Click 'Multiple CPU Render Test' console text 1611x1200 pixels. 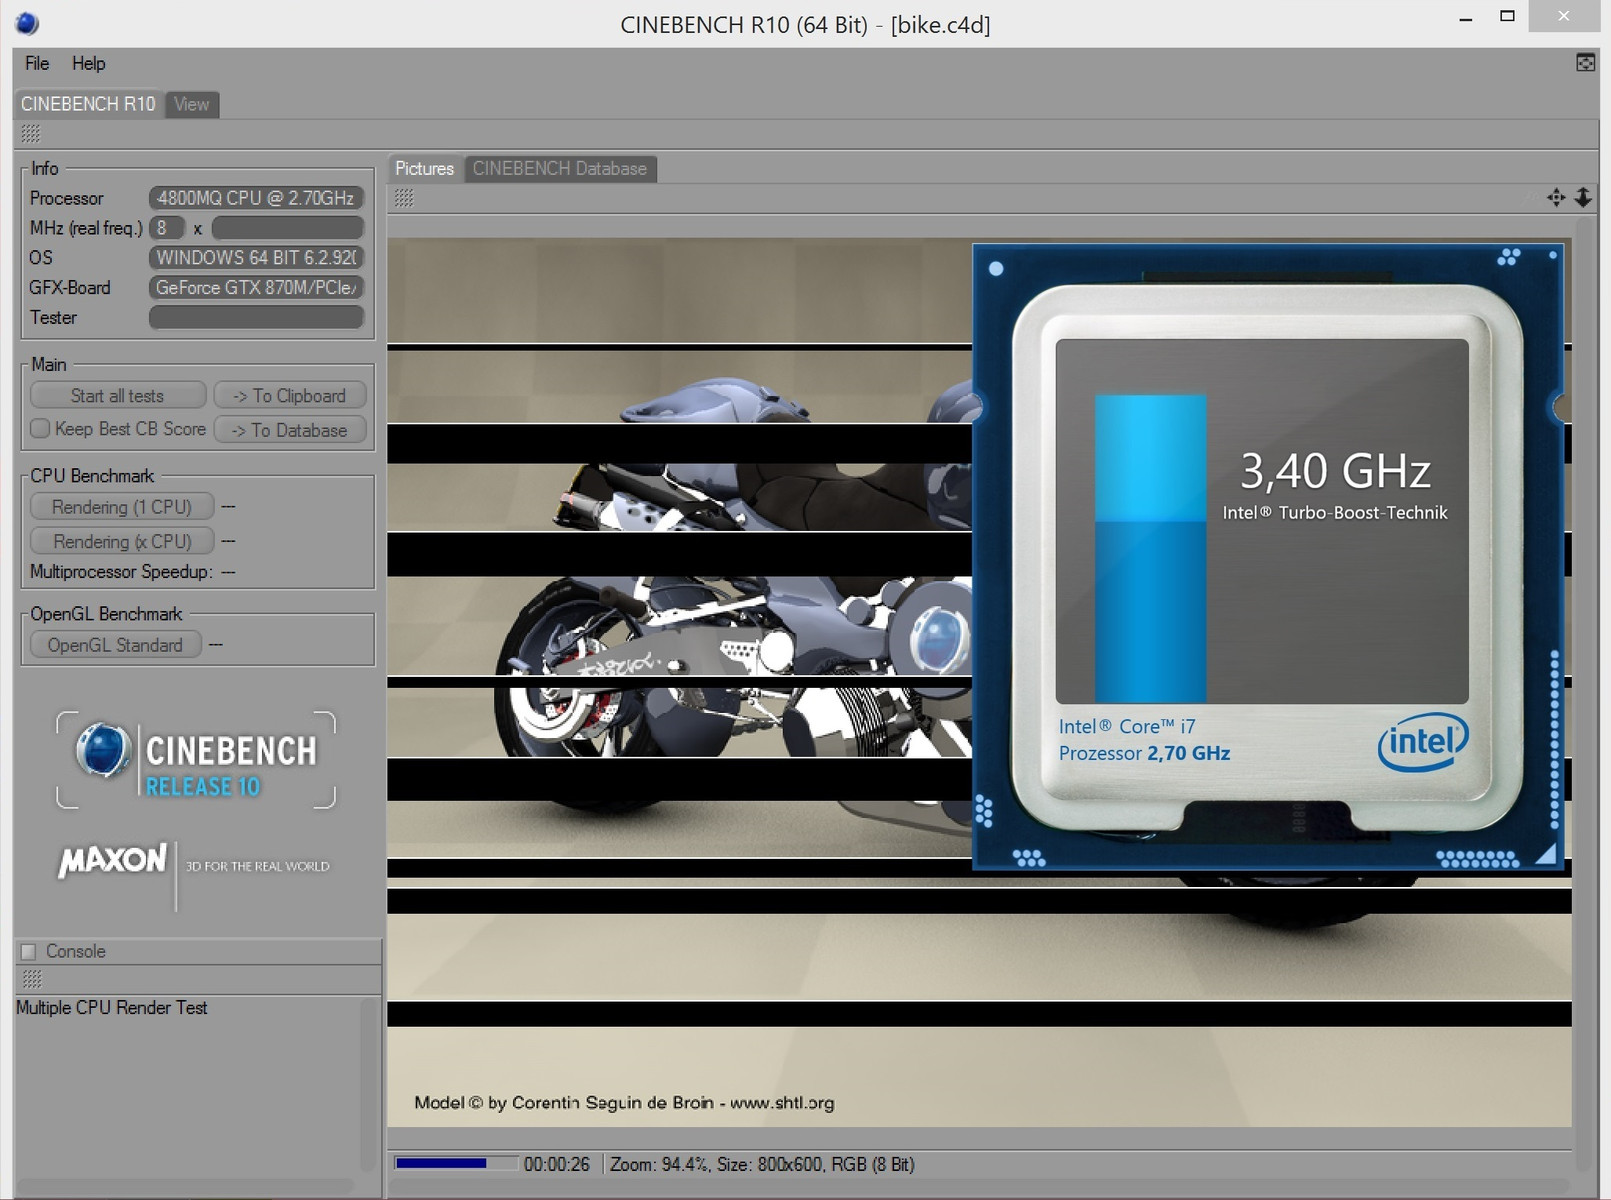(112, 1007)
